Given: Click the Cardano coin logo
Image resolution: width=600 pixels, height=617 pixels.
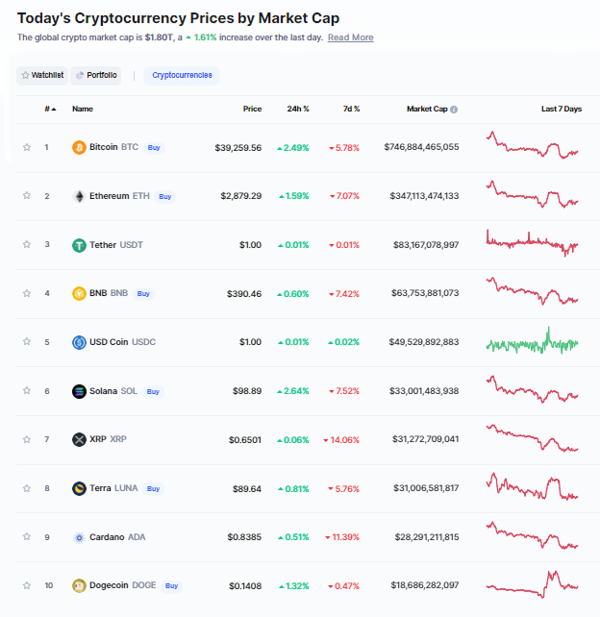Looking at the screenshot, I should [x=79, y=538].
